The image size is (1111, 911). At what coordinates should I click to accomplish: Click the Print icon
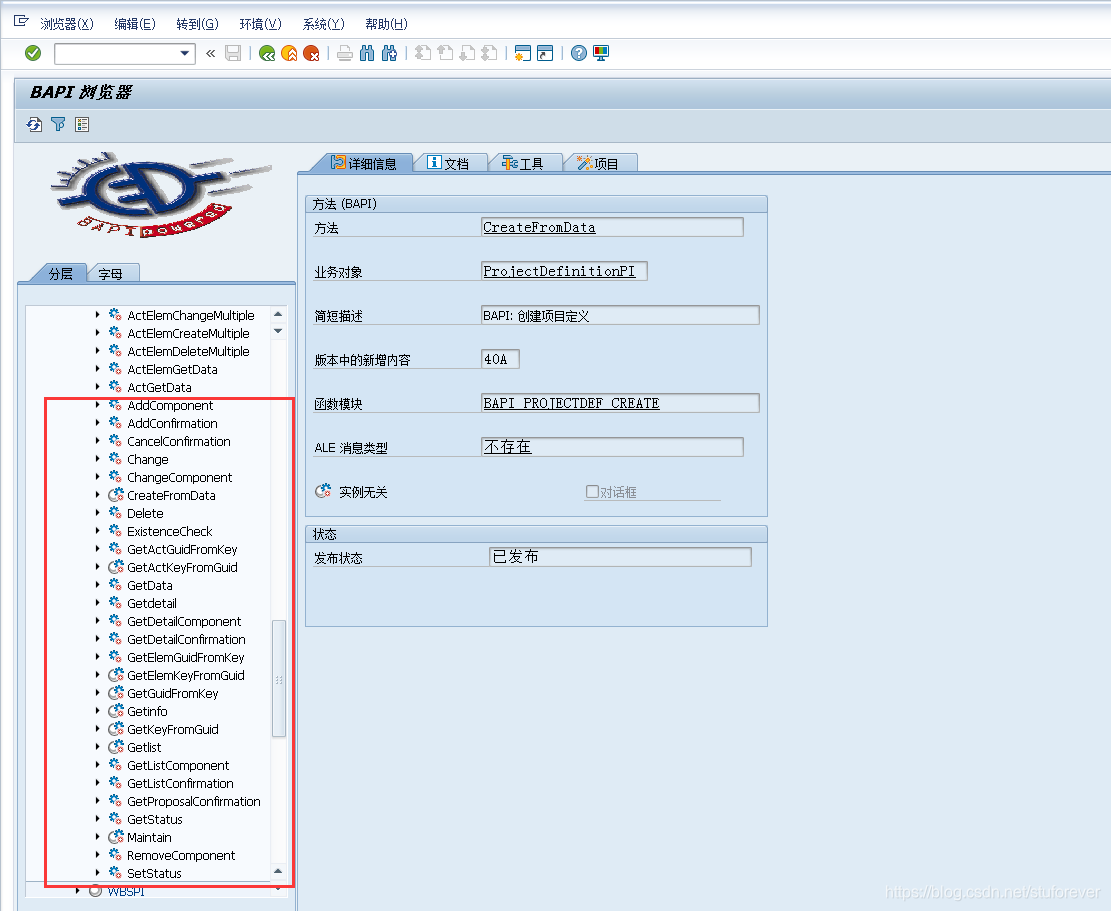(345, 53)
